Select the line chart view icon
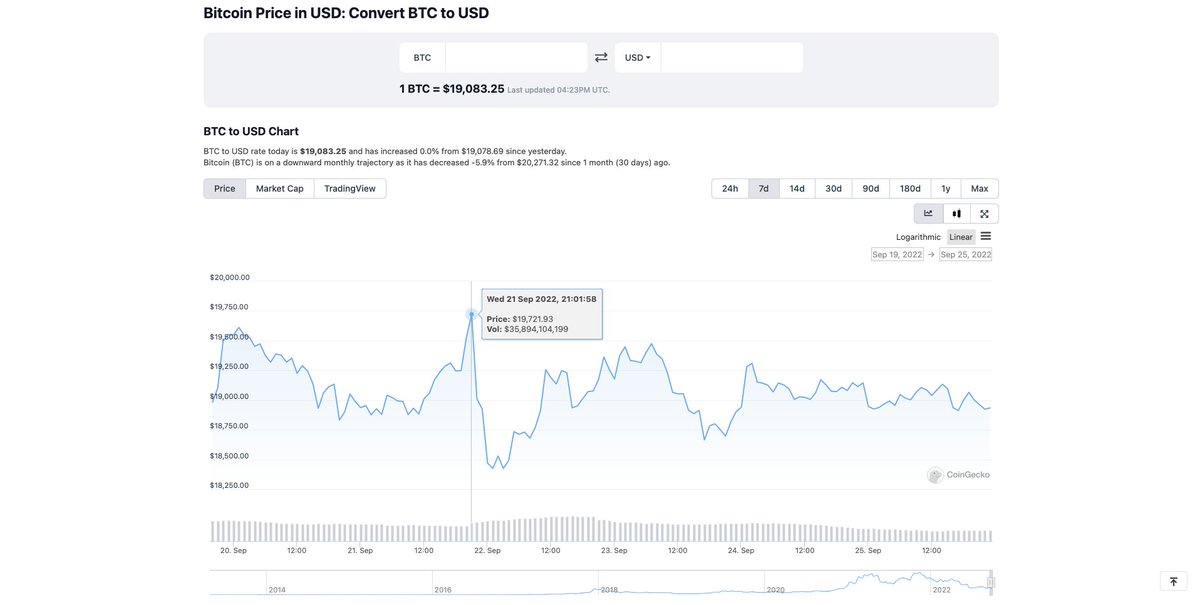This screenshot has height=605, width=1200. 928,213
